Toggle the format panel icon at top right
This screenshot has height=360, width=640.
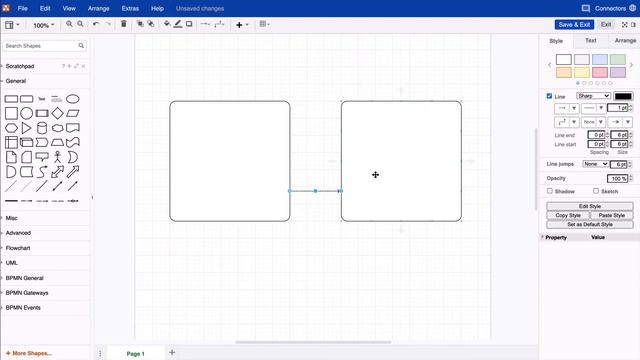coord(633,25)
